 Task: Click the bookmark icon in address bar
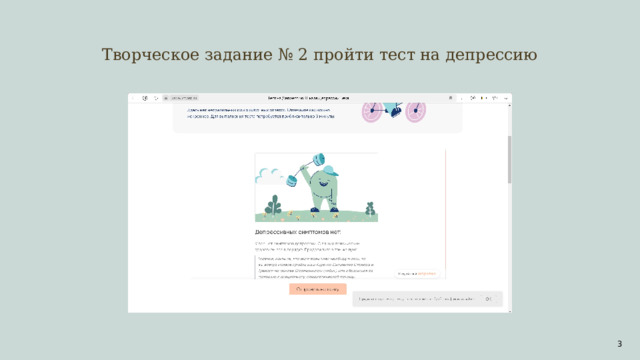pos(451,98)
